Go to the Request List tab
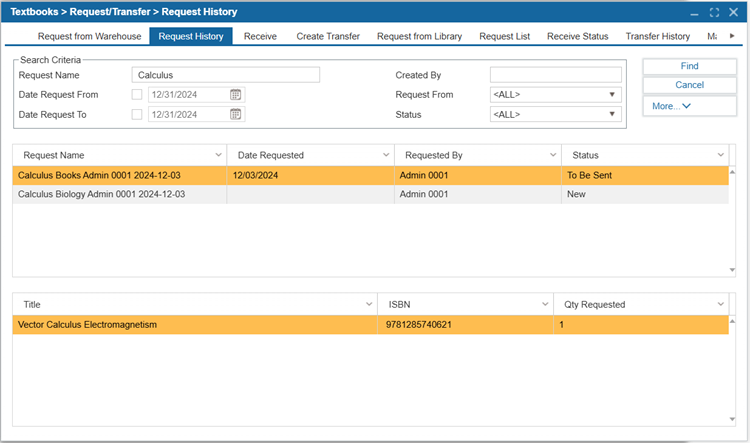 pyautogui.click(x=505, y=36)
